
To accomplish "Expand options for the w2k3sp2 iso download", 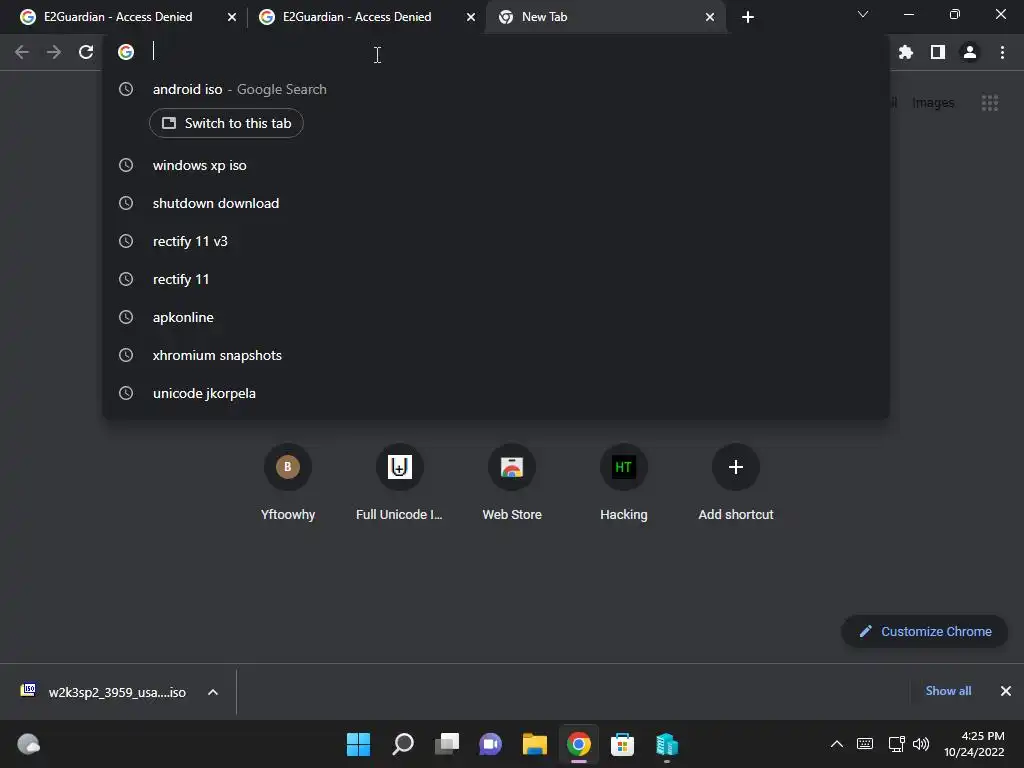I will [x=213, y=692].
